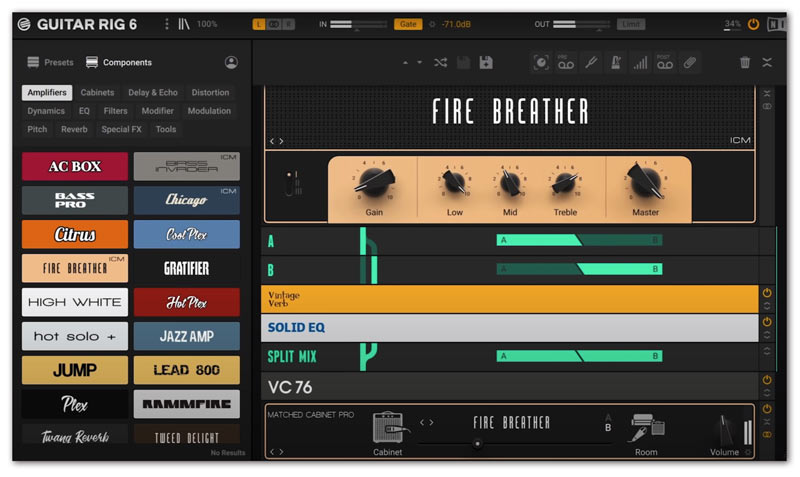This screenshot has width=800, height=477.
Task: Select the Rammfire amplifier
Action: [x=187, y=404]
